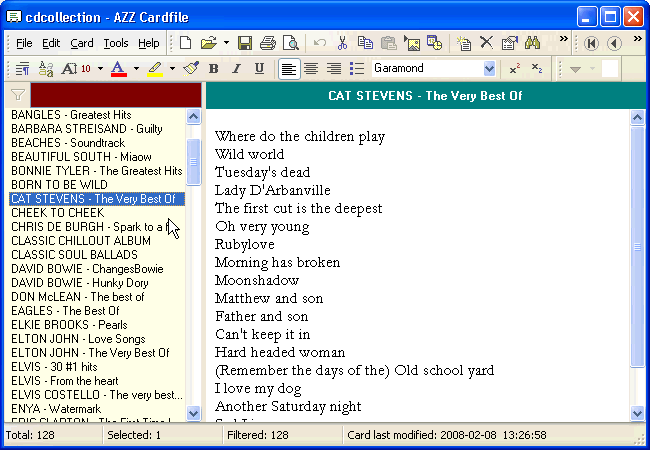The height and width of the screenshot is (450, 650).
Task: Align text left
Action: pos(289,69)
